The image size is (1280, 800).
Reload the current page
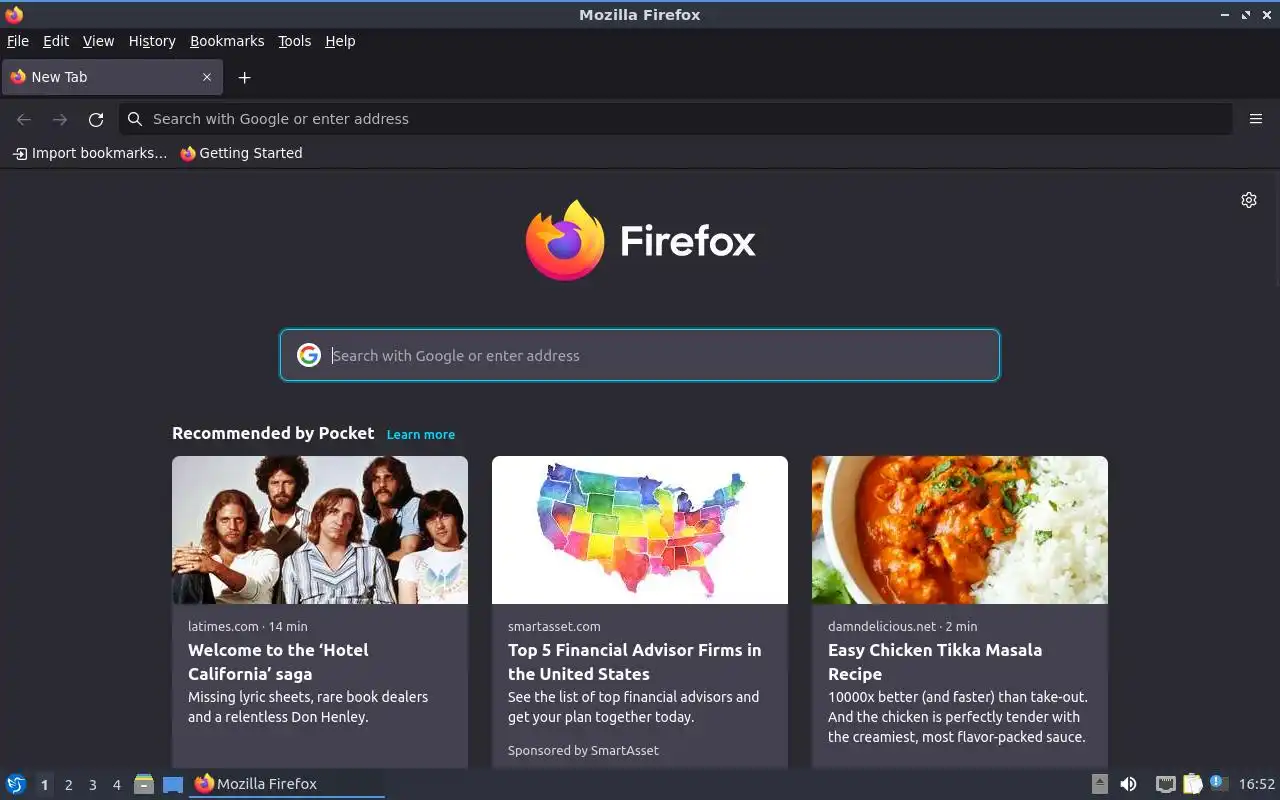pyautogui.click(x=96, y=119)
